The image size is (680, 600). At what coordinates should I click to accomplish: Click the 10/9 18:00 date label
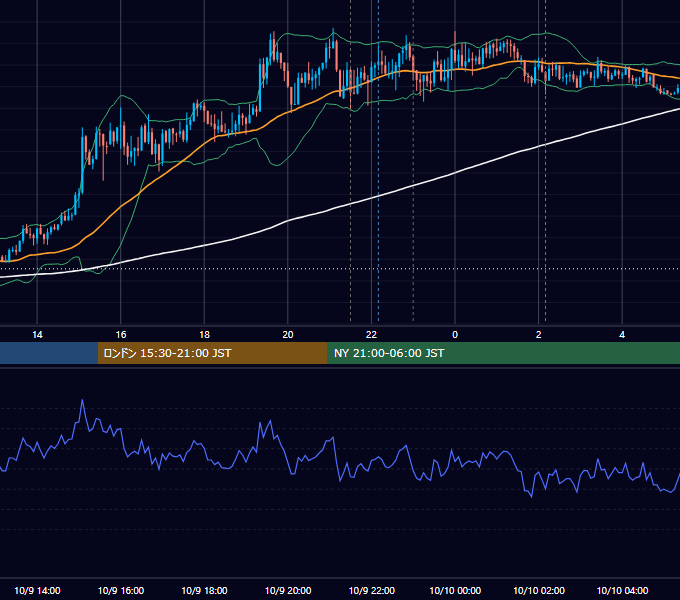pyautogui.click(x=204, y=590)
